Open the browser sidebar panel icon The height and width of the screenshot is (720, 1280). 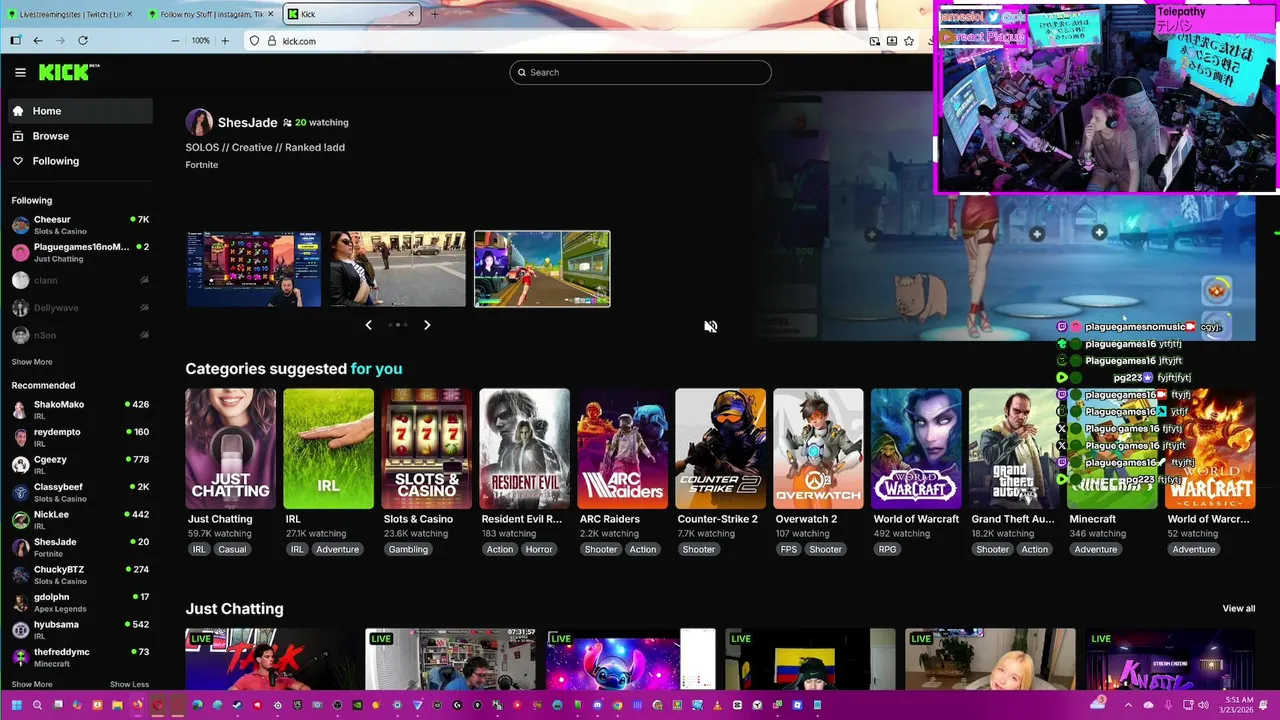pos(15,41)
